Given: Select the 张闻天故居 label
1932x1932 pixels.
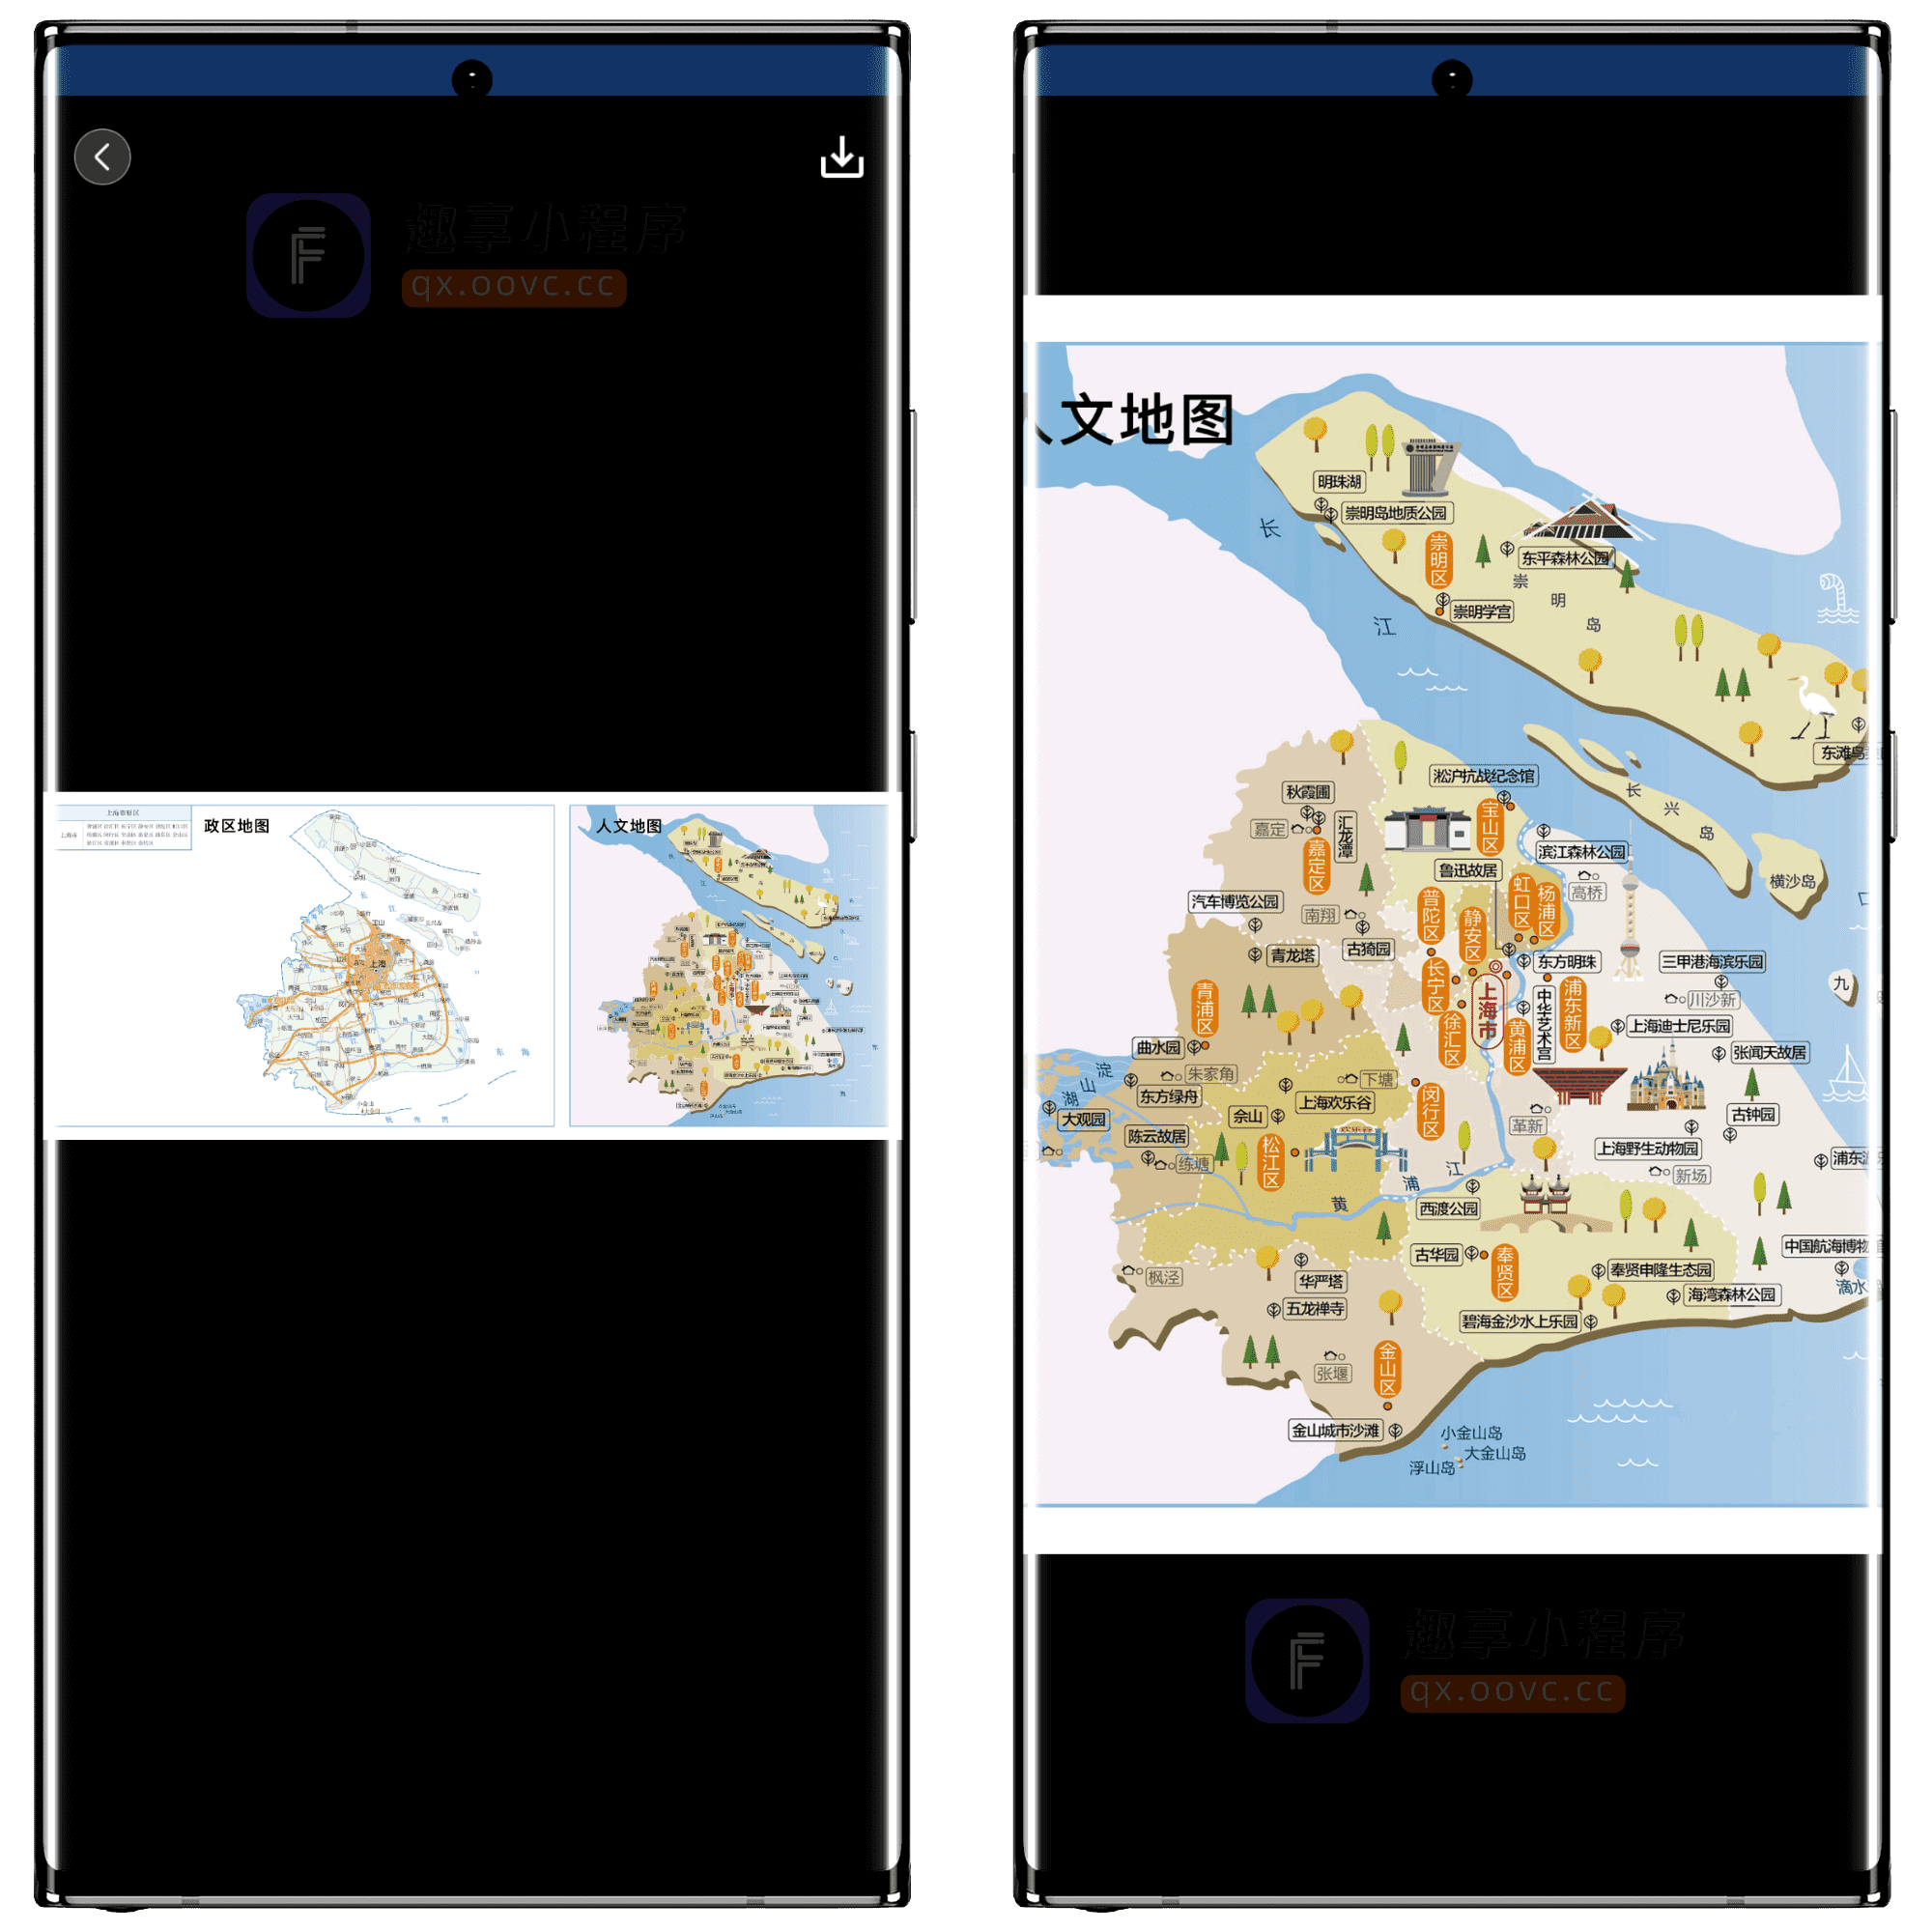Looking at the screenshot, I should pos(1769,1053).
